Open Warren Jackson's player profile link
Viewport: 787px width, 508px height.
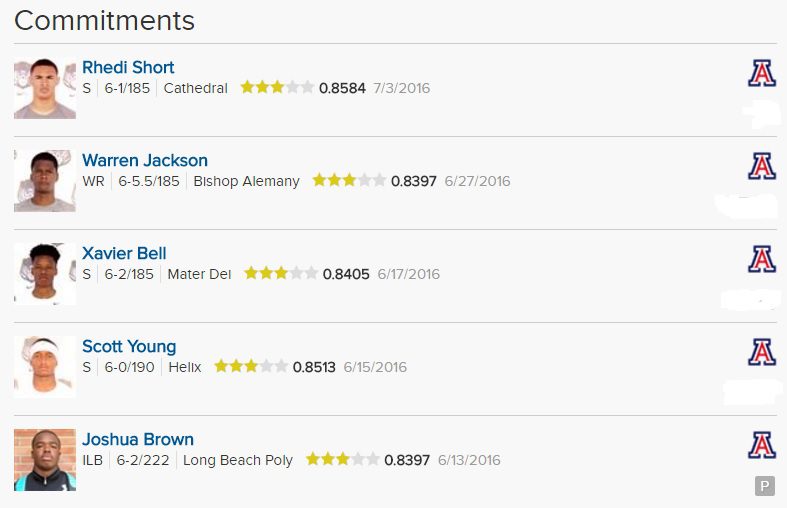coord(145,160)
